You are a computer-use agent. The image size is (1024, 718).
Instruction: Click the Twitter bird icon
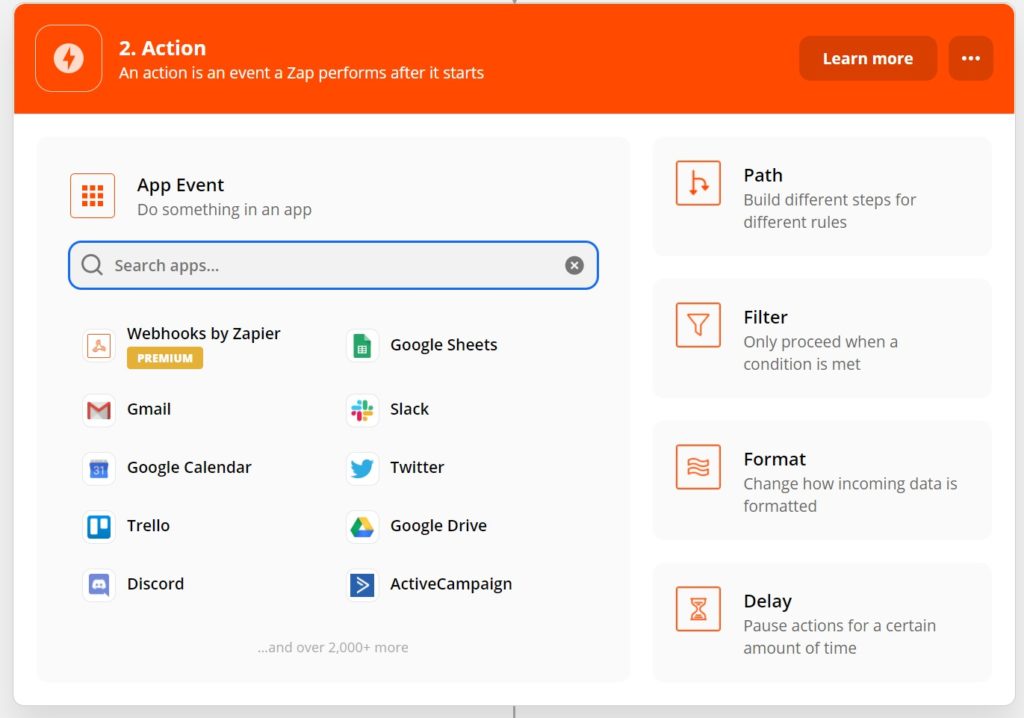362,468
